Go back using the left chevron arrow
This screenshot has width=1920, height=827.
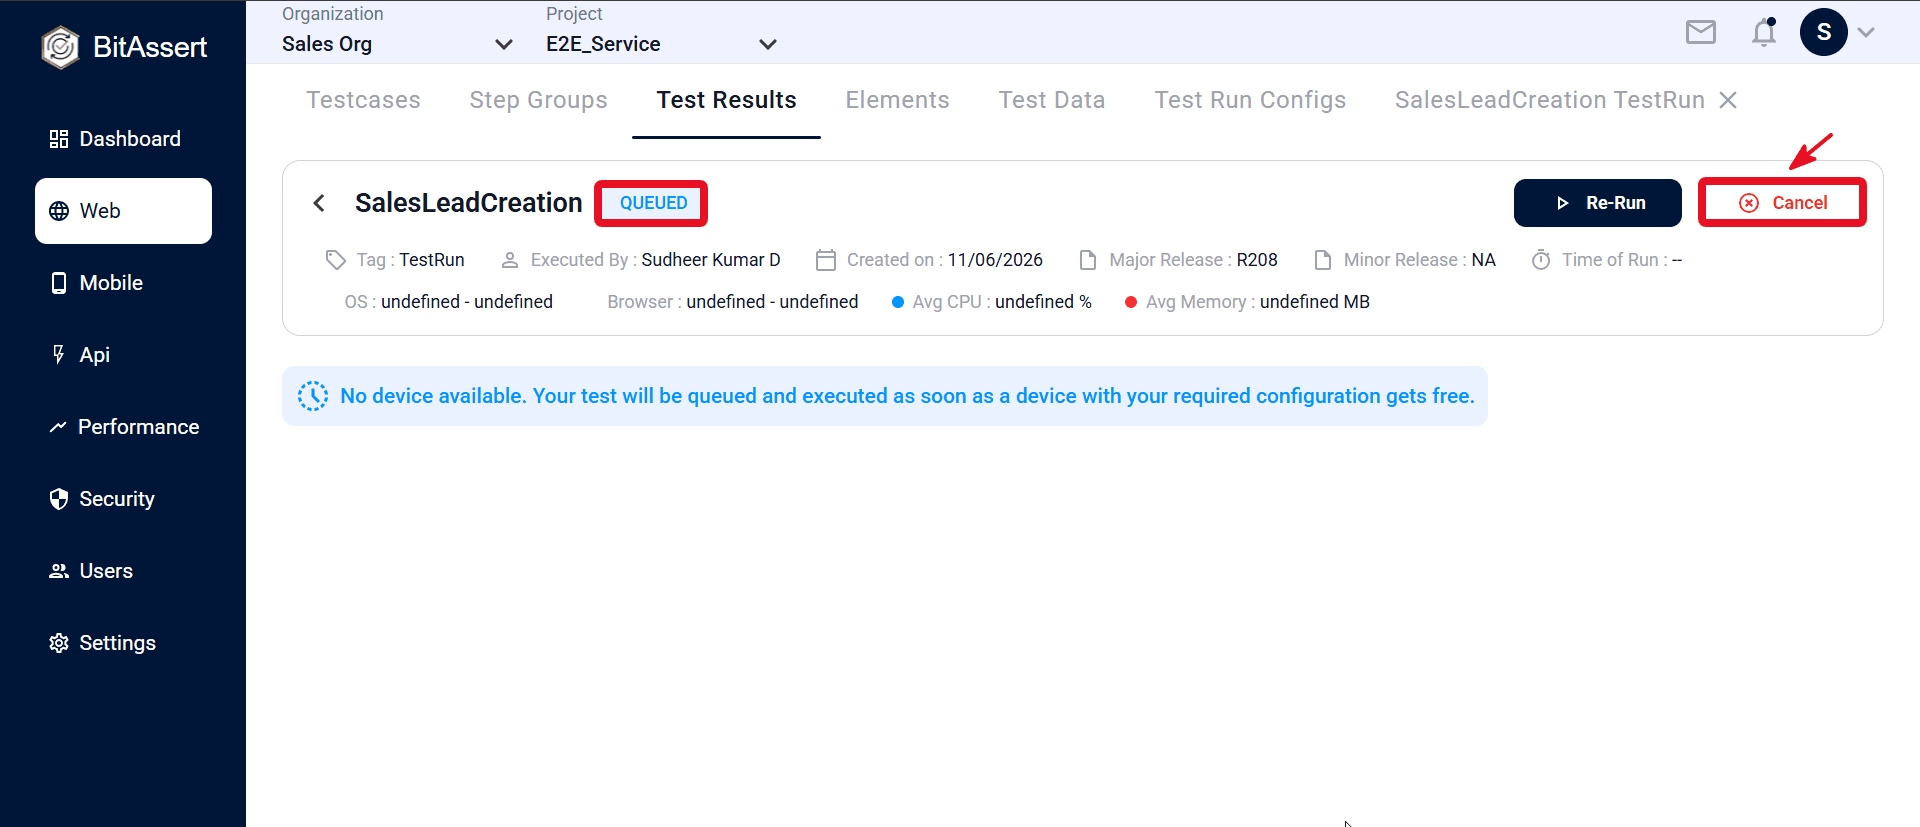click(x=319, y=203)
